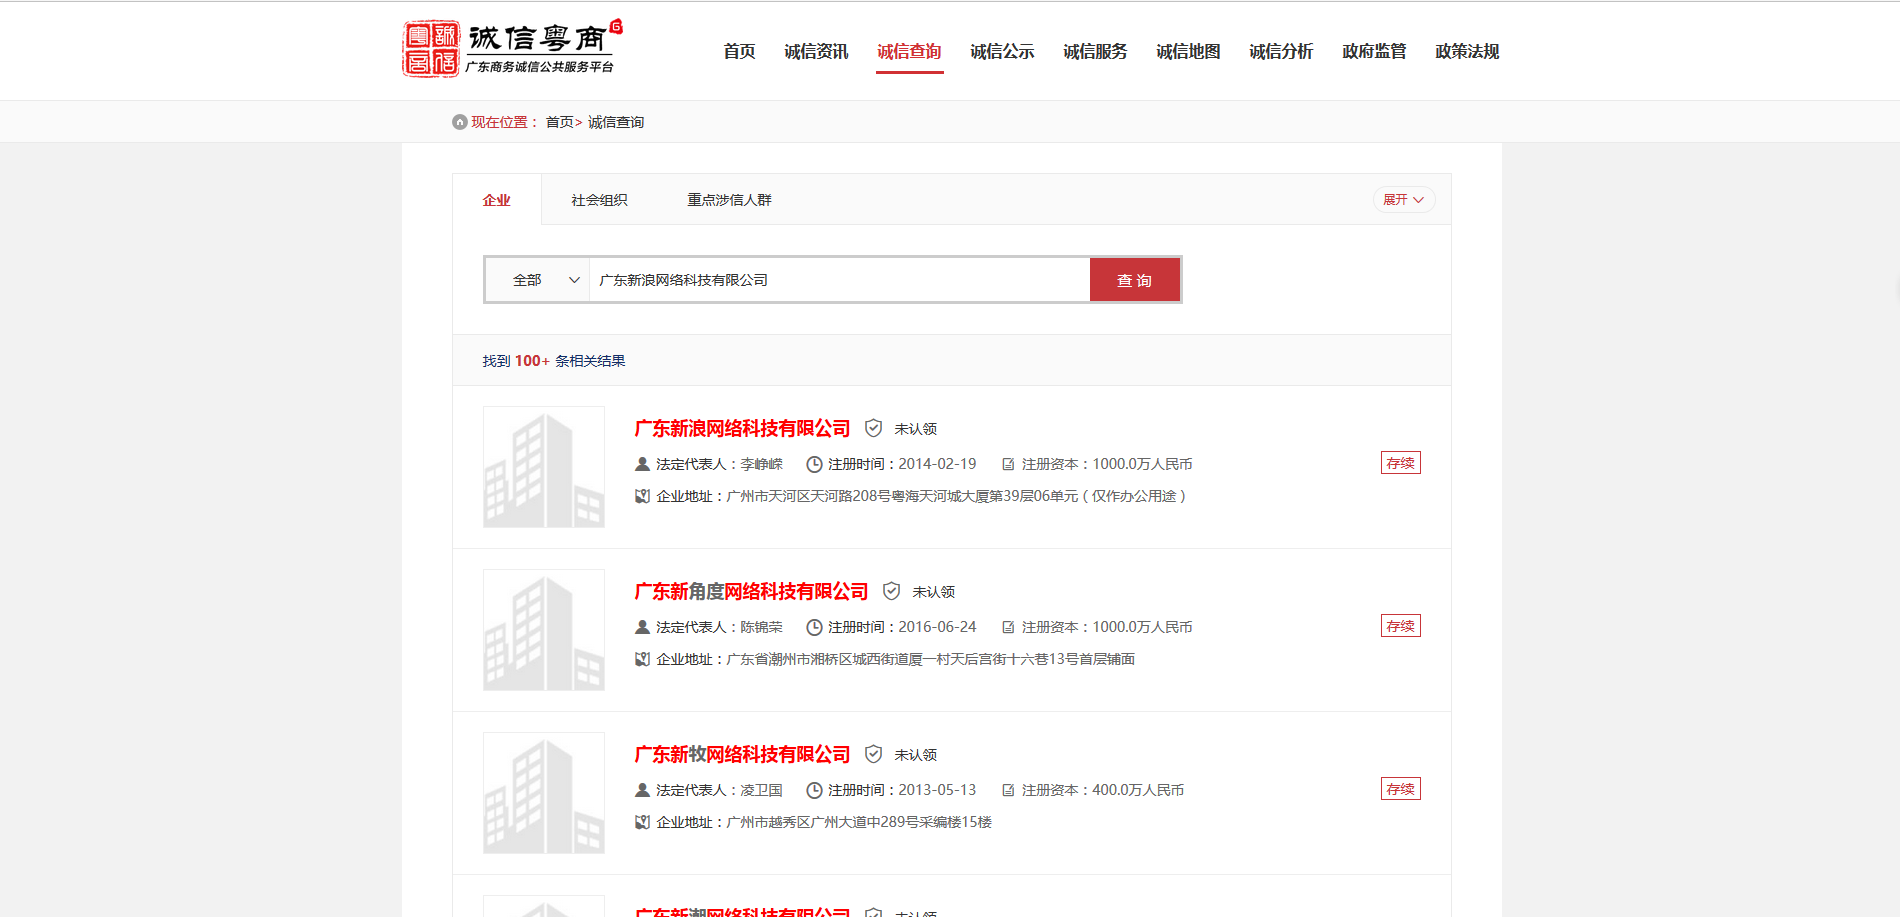Click the red 查询 search button
Screen dimensions: 1900x917
(x=1135, y=280)
